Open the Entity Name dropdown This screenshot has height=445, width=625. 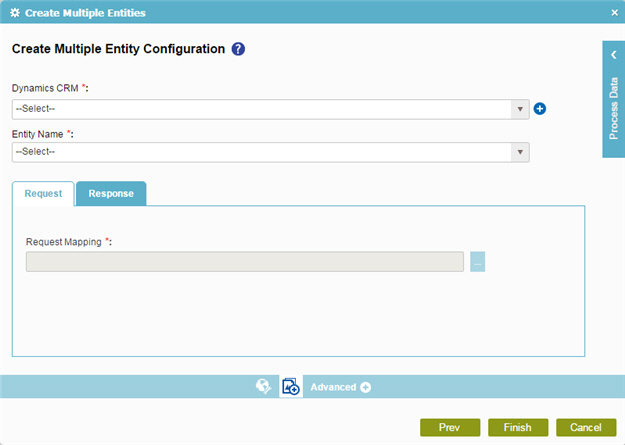pos(271,152)
